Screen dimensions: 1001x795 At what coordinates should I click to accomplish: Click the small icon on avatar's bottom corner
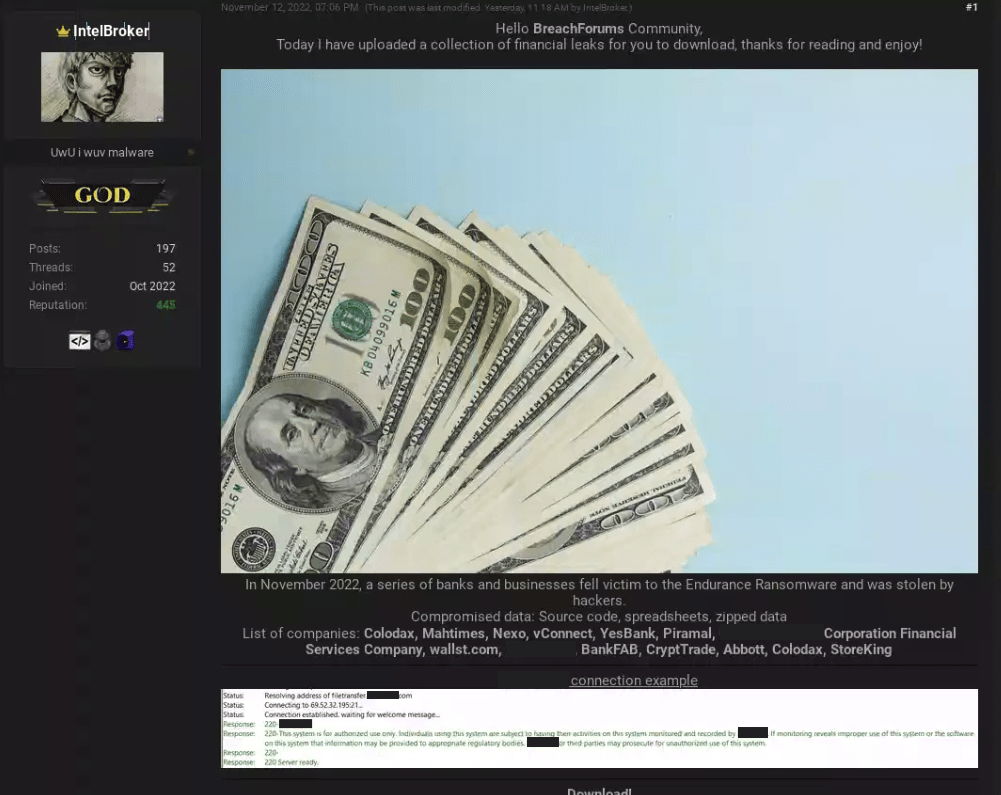click(159, 118)
